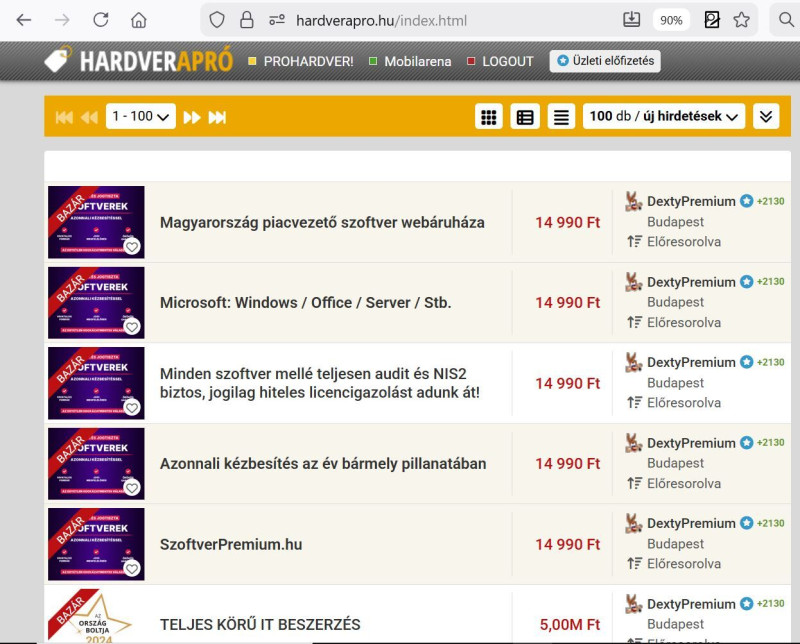Viewport: 800px width, 644px height.
Task: Open DextyPremium profile in Magyarország piacvezető row
Action: [691, 201]
